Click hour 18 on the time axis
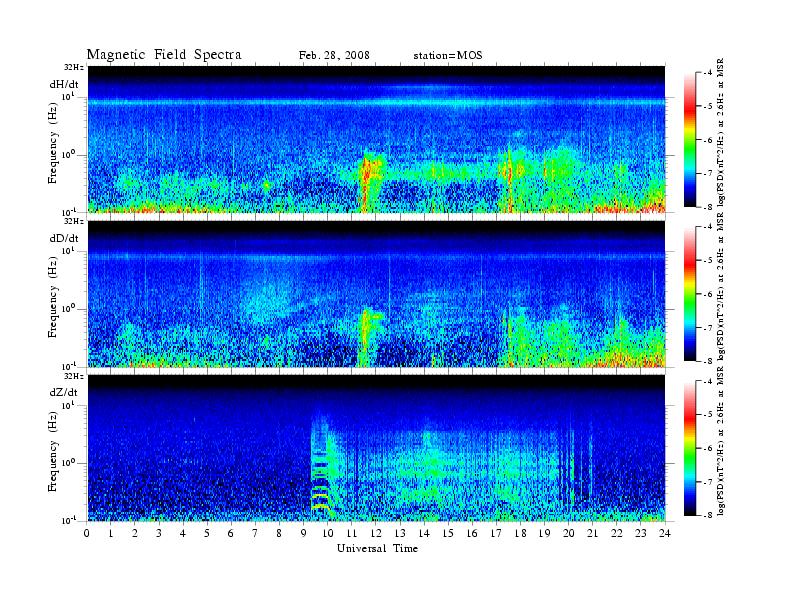 [x=520, y=533]
